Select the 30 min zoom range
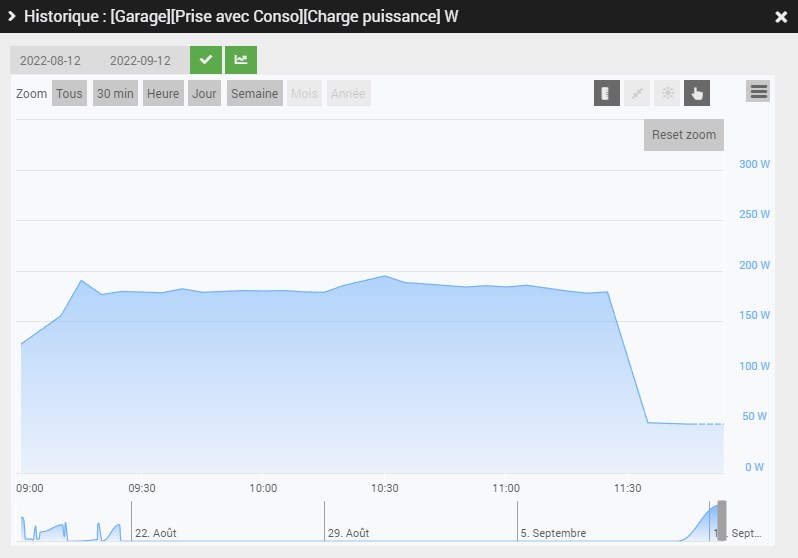The width and height of the screenshot is (798, 558). click(x=115, y=93)
